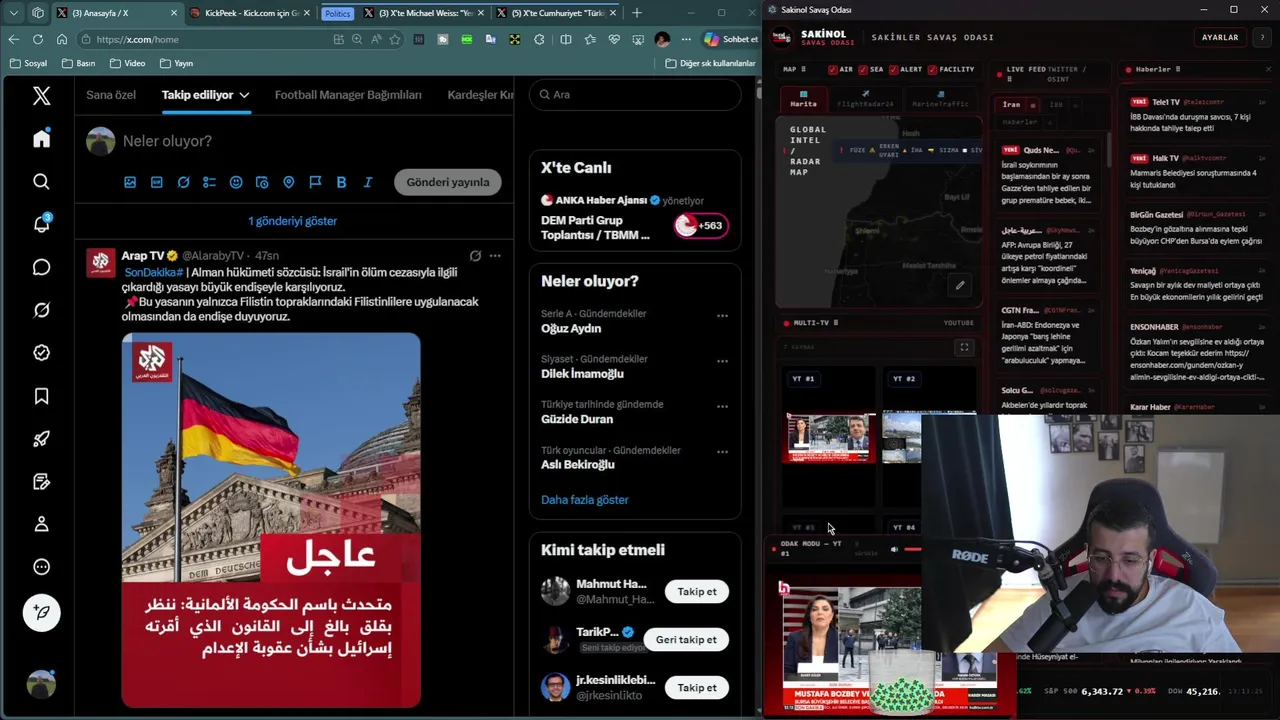Click the map edit pencil icon
The width and height of the screenshot is (1280, 720).
point(960,285)
